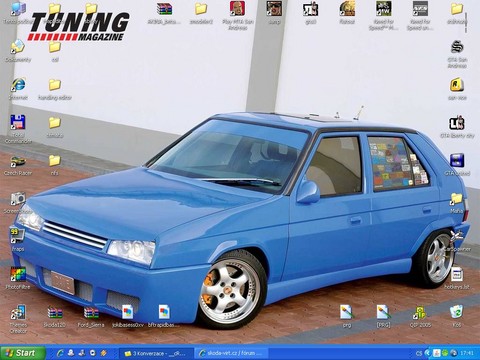The width and height of the screenshot is (480, 360).
Task: Click the 17:41 taskbar clock
Action: pos(467,353)
